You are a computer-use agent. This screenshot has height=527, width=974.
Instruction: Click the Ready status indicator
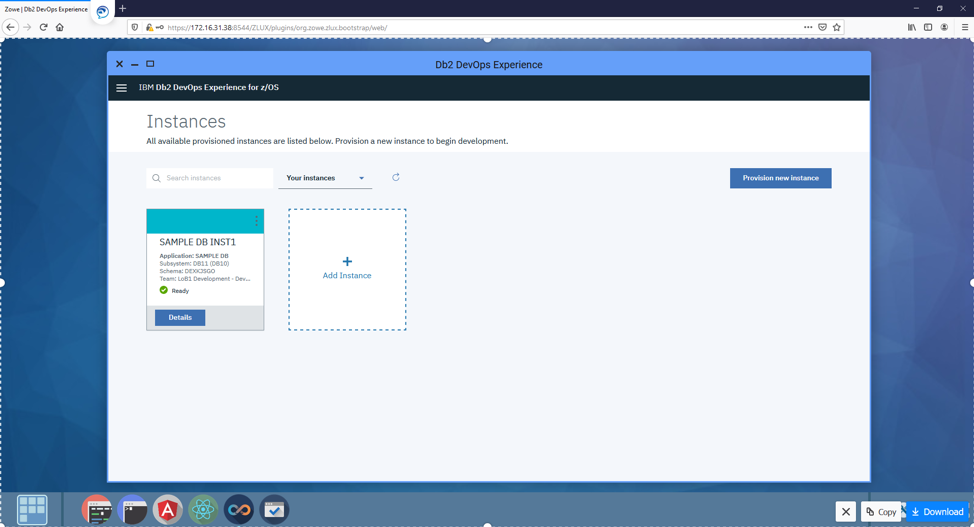175,290
